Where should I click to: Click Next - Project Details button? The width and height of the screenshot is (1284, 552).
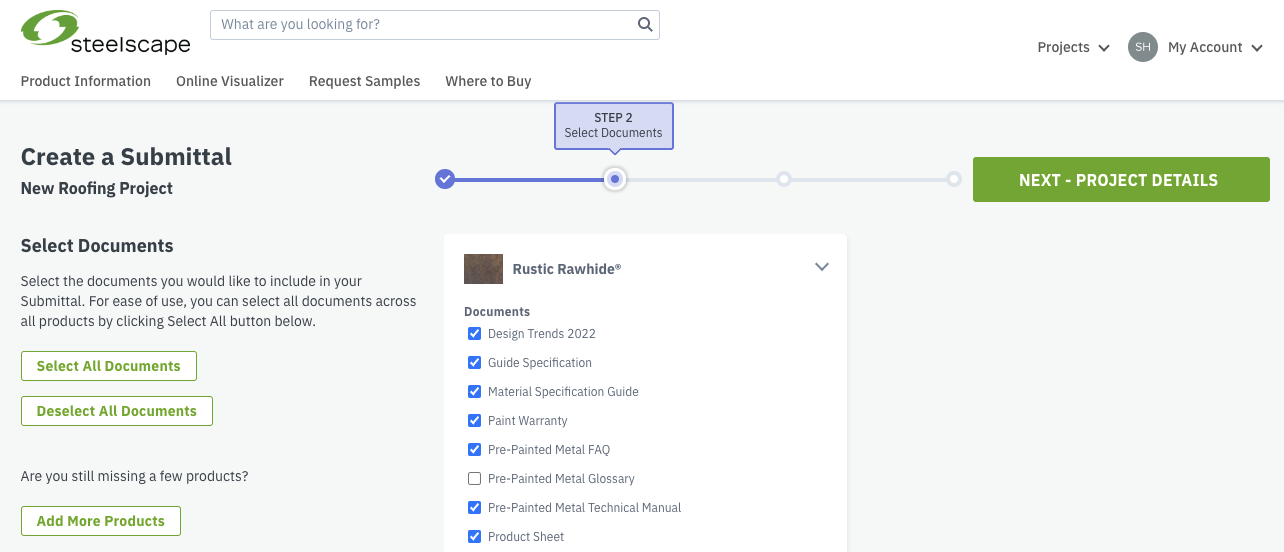pyautogui.click(x=1121, y=180)
